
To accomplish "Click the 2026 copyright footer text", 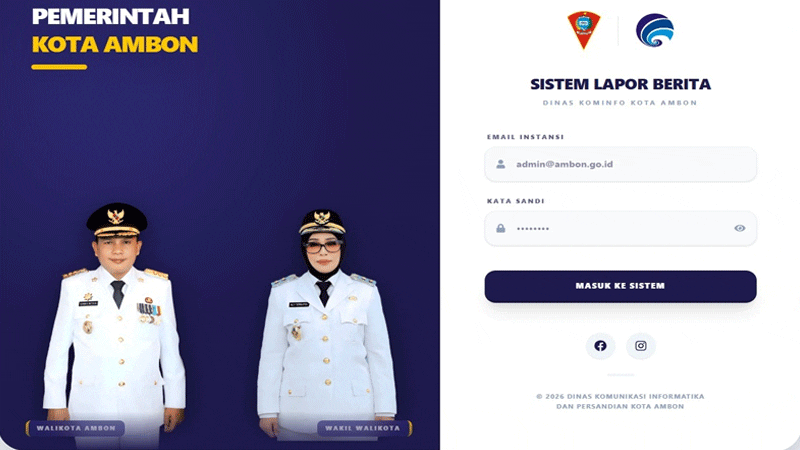I will 620,401.
